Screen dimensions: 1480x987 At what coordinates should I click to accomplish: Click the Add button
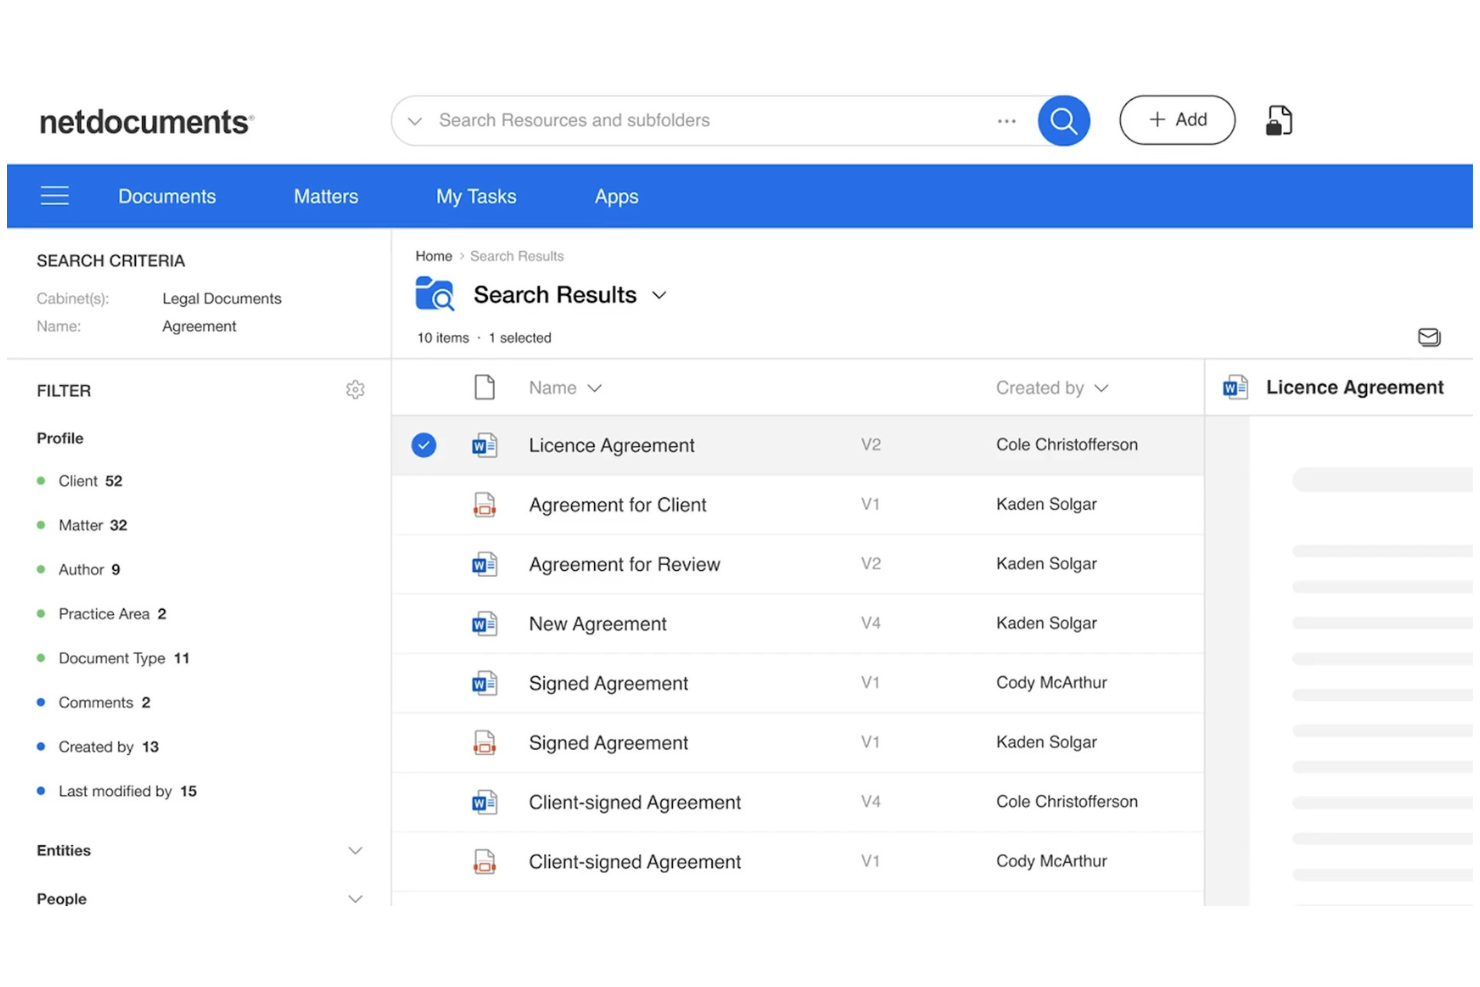coord(1177,120)
